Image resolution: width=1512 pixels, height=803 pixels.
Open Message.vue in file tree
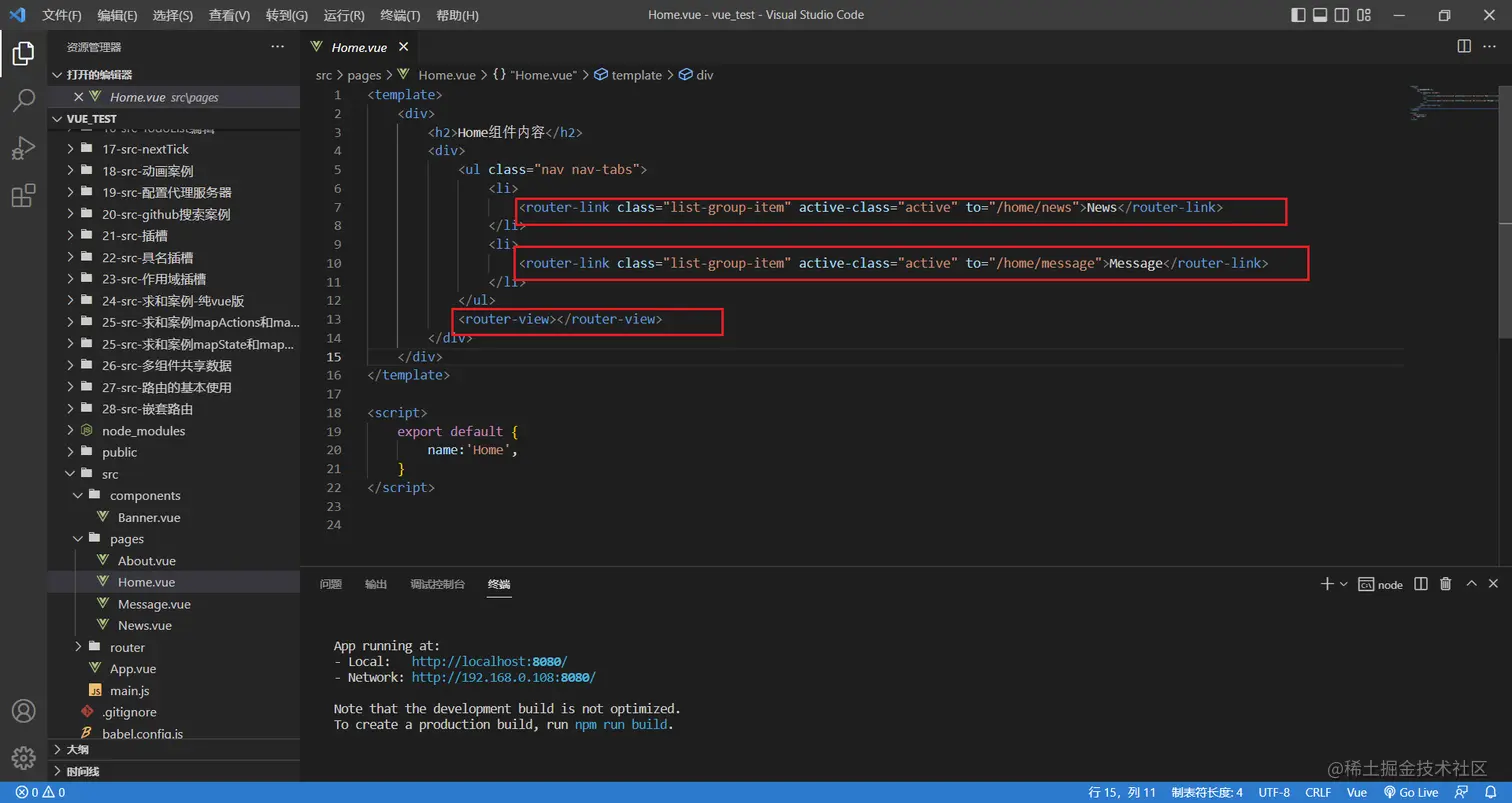174,604
